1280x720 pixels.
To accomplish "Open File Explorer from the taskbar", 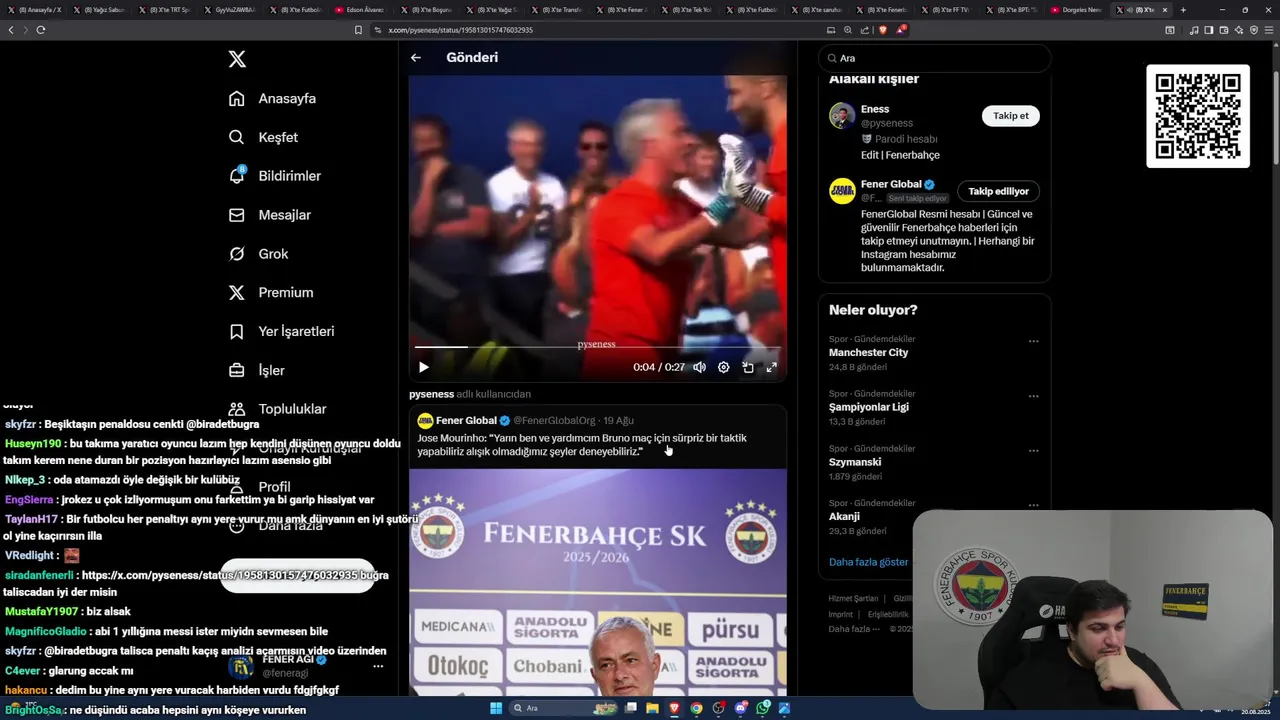I will tap(653, 708).
